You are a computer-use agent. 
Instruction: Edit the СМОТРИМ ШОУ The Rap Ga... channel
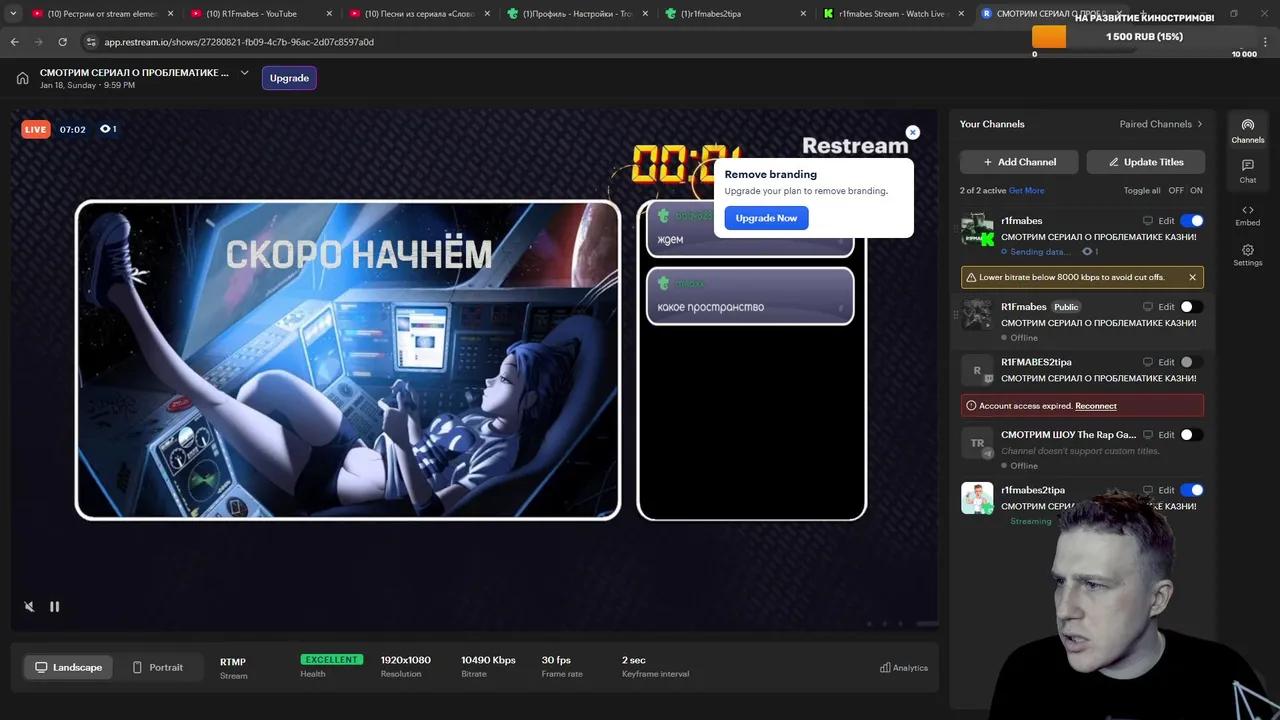(x=1166, y=435)
